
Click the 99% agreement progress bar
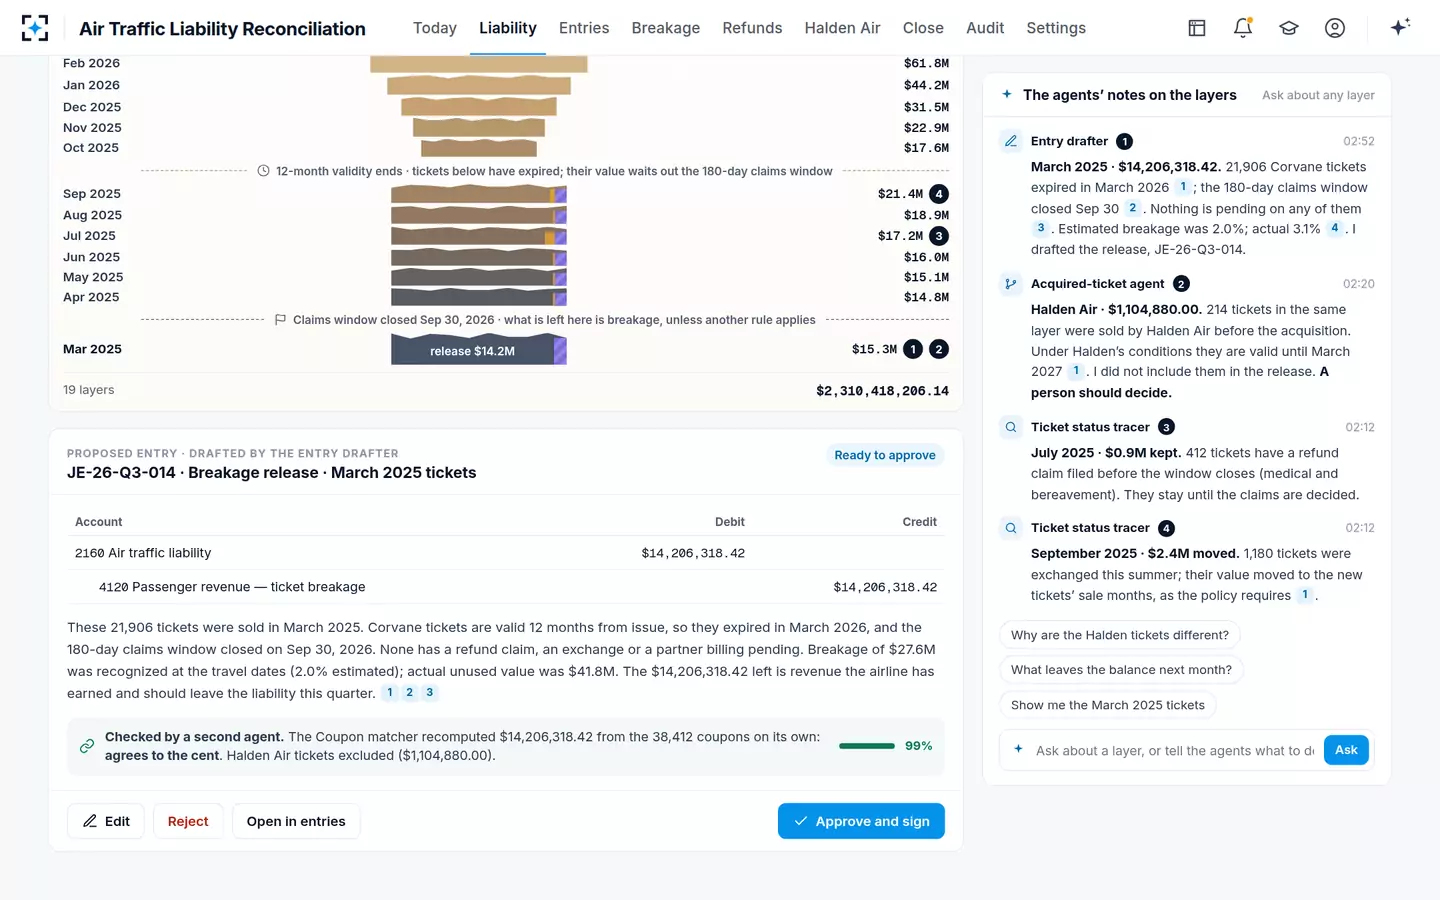pos(867,746)
